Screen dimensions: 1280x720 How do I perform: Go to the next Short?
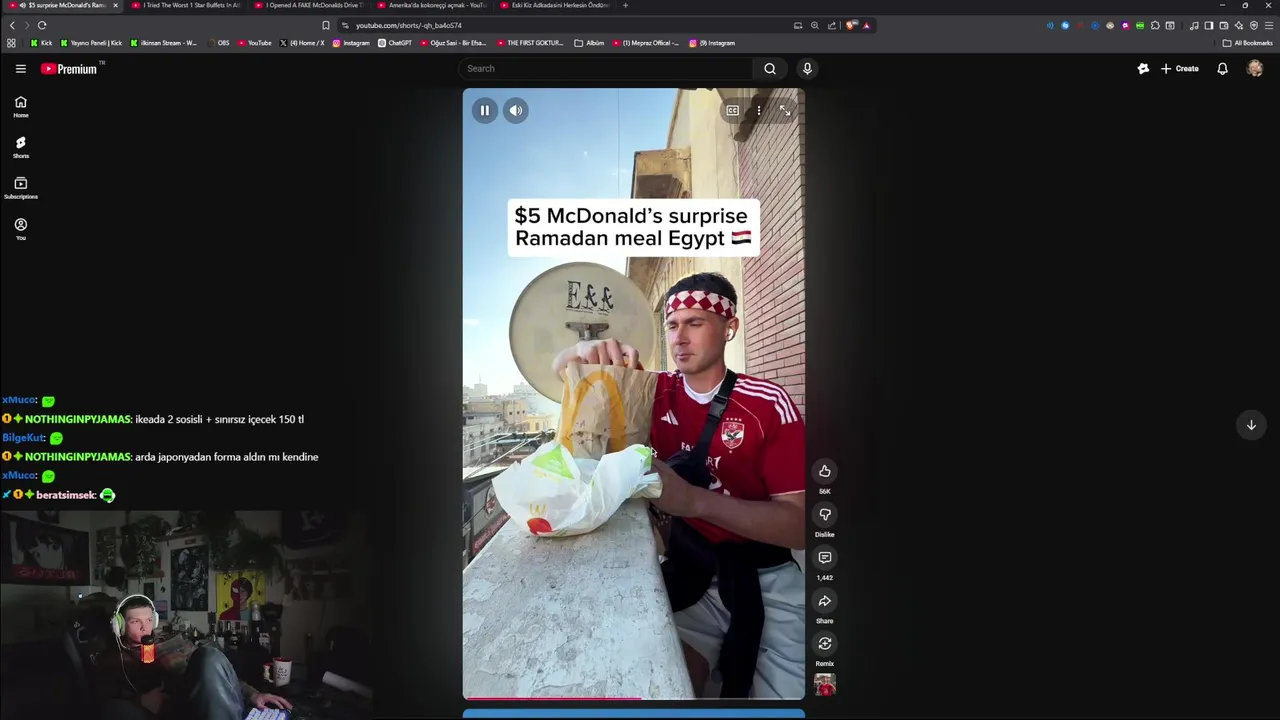click(x=1251, y=425)
